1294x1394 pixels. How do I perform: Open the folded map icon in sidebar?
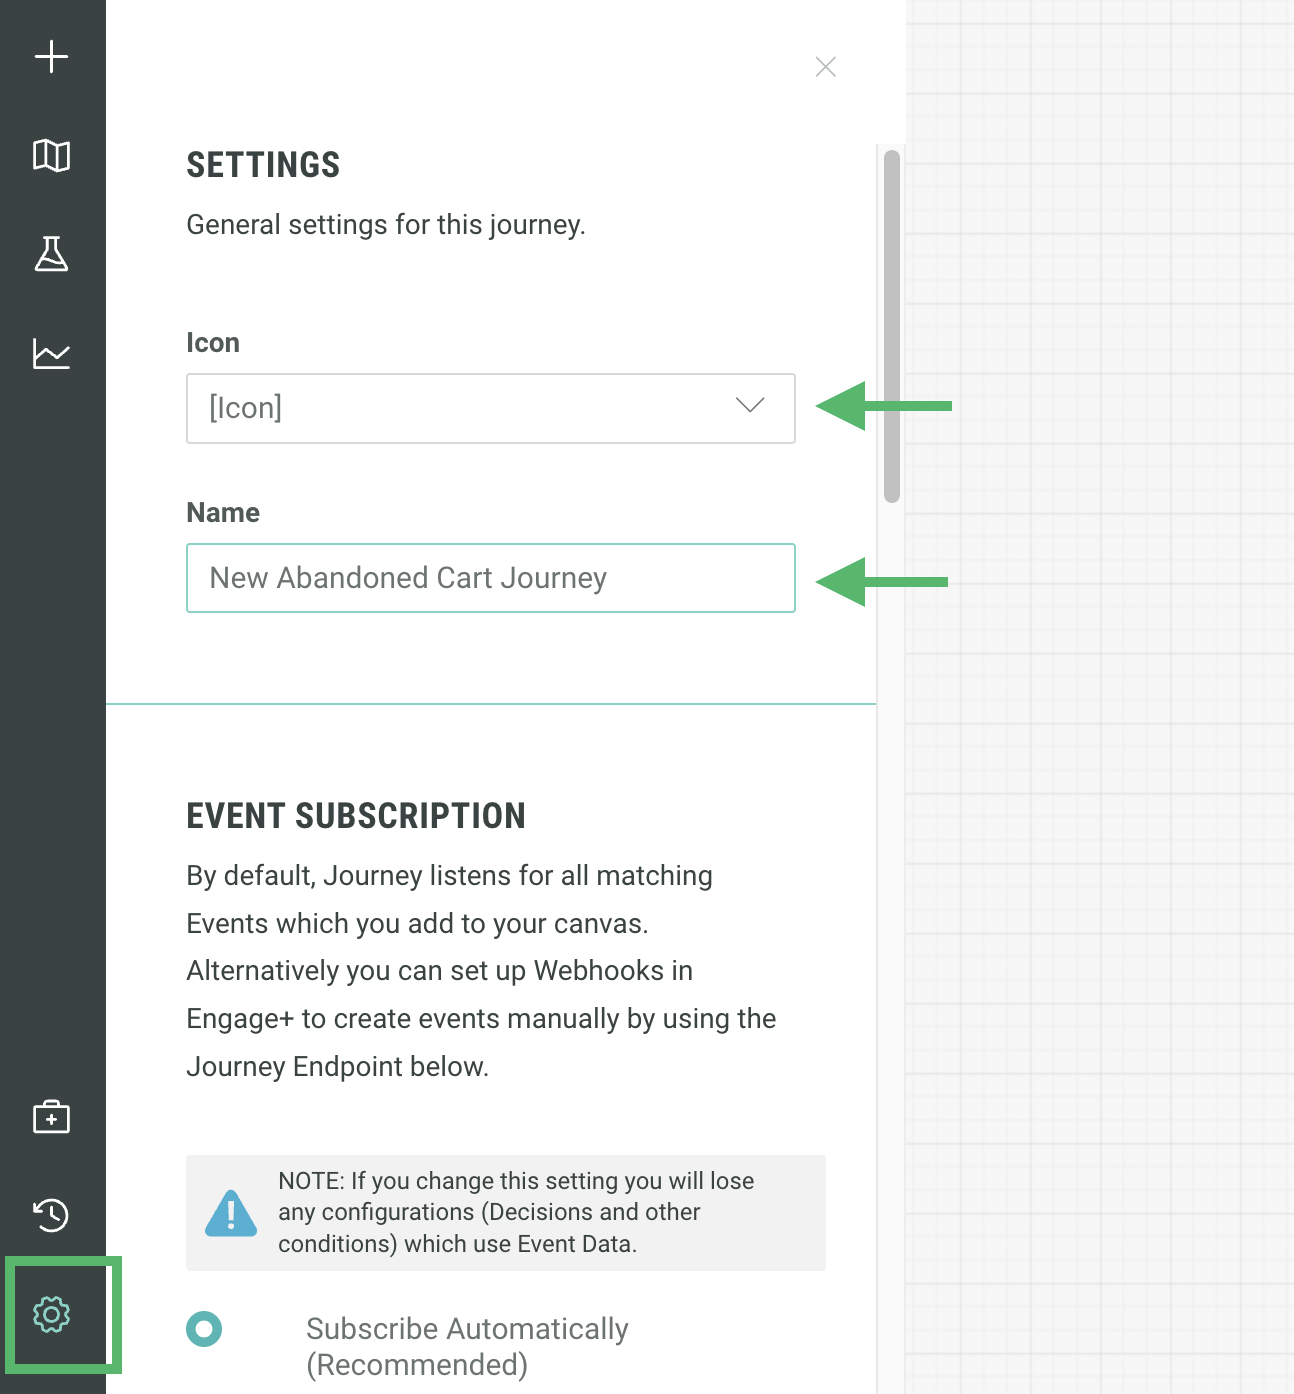pos(51,156)
